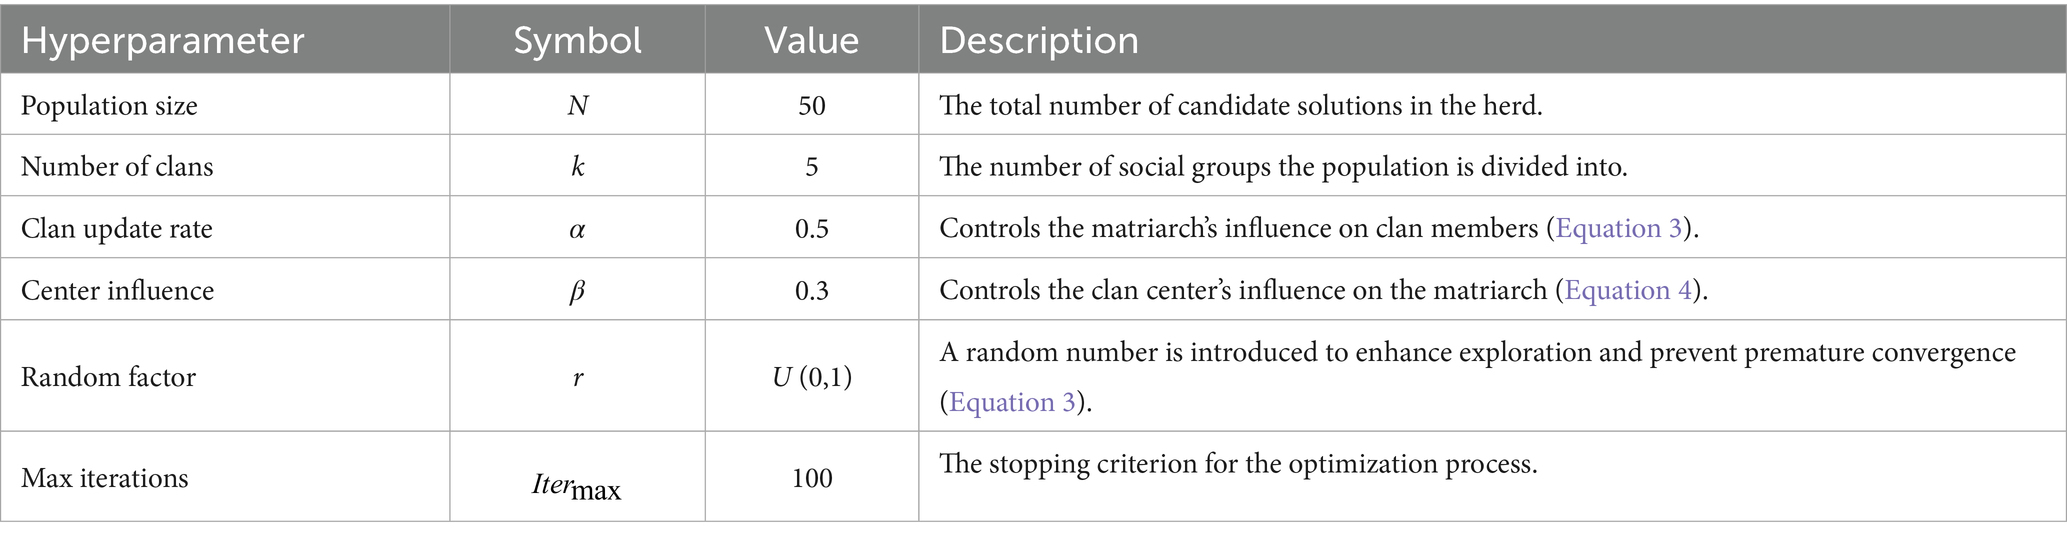Image resolution: width=2067 pixels, height=547 pixels.
Task: Click the symbol N in the table
Action: pos(577,105)
